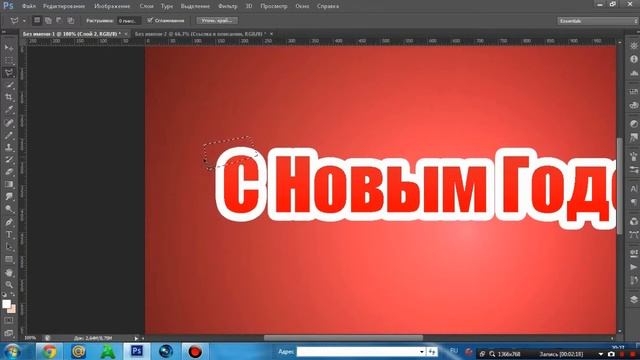Select the Magic Wand tool
The height and width of the screenshot is (360, 640).
9,85
